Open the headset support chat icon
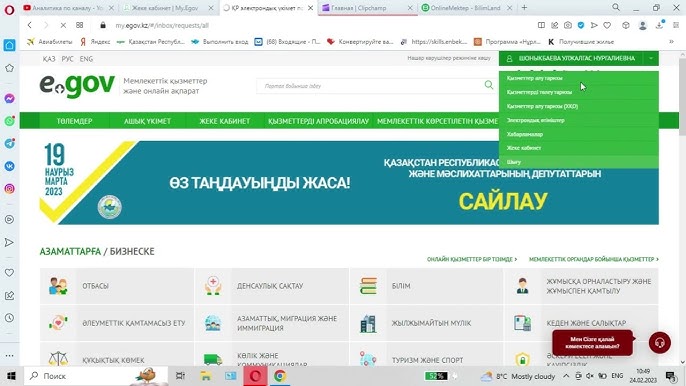Screen dimensions: 686x386 [x=659, y=343]
